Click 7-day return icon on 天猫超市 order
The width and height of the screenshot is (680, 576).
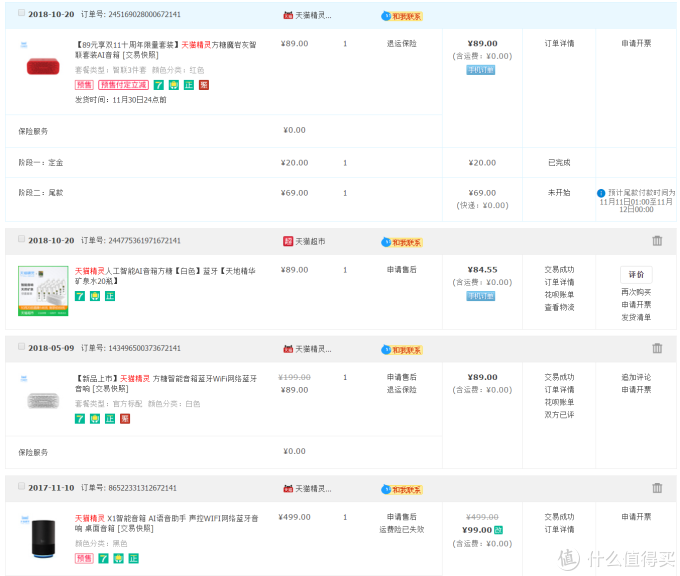pos(80,296)
